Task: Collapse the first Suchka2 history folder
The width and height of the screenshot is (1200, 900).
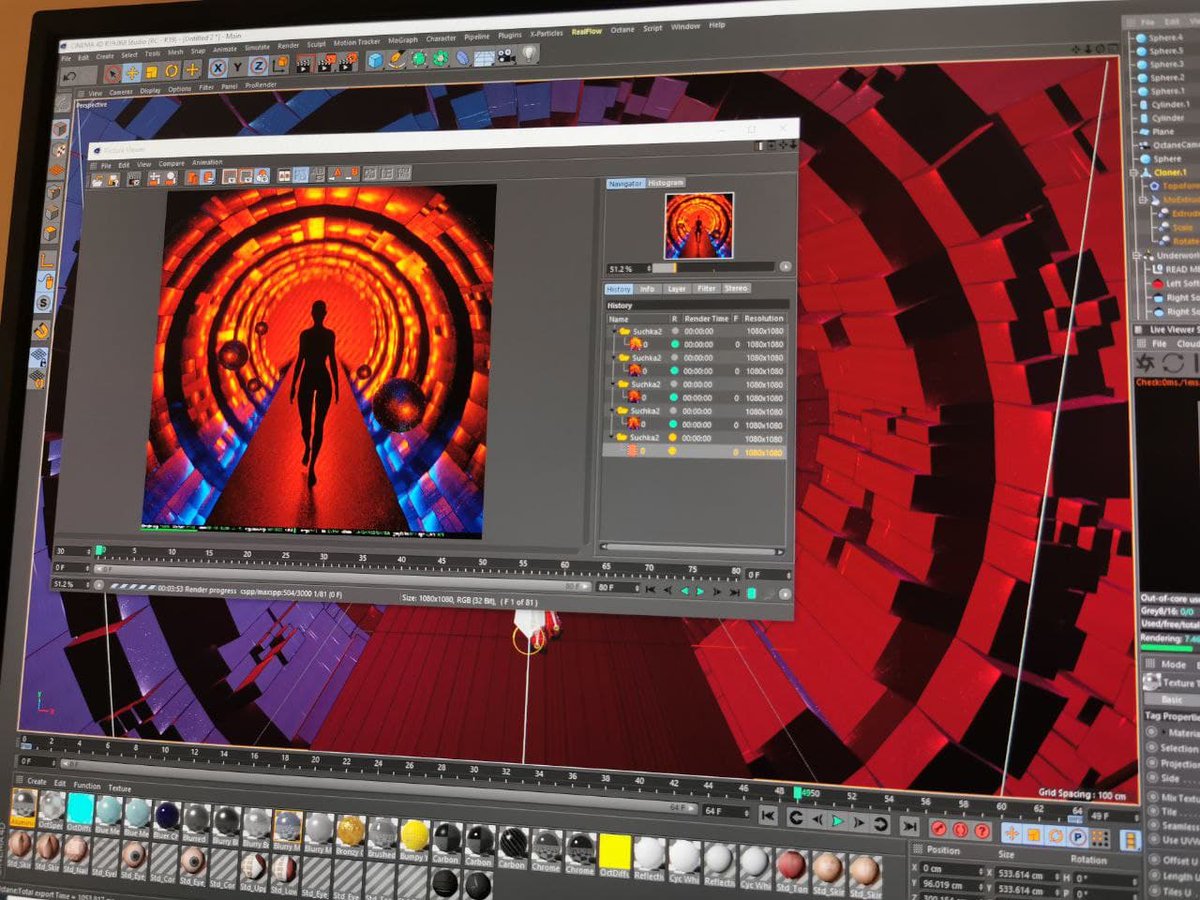Action: tap(614, 330)
